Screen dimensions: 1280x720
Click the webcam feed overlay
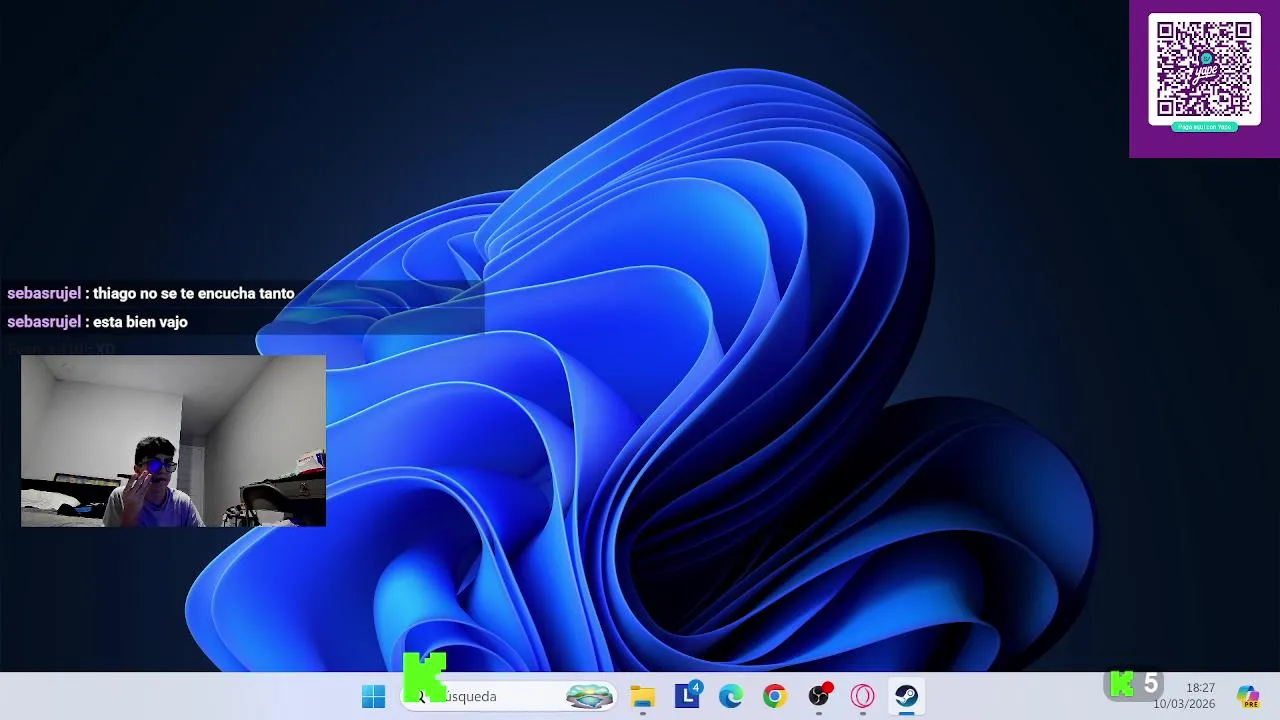[x=173, y=441]
